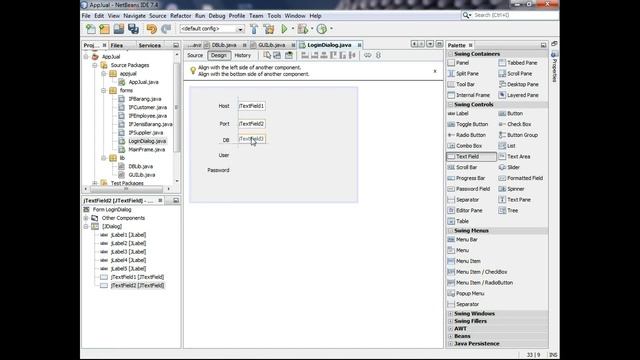The width and height of the screenshot is (640, 360).
Task: Select jTextField1 on the design canvas
Action: 252,106
